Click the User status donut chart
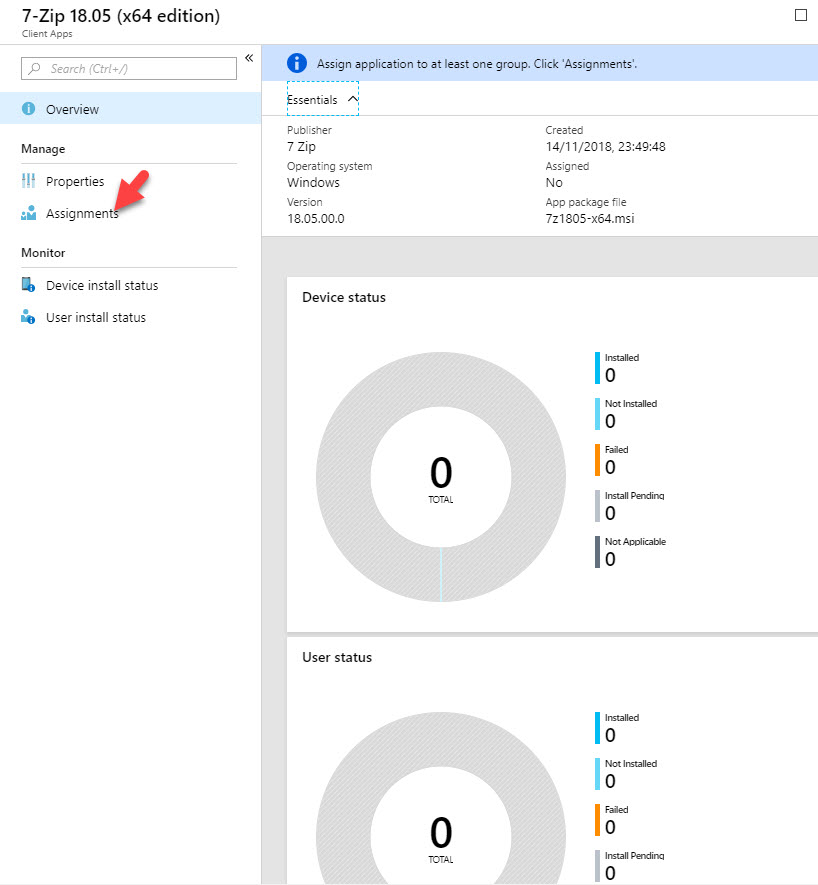Image resolution: width=818 pixels, height=885 pixels. [x=441, y=798]
